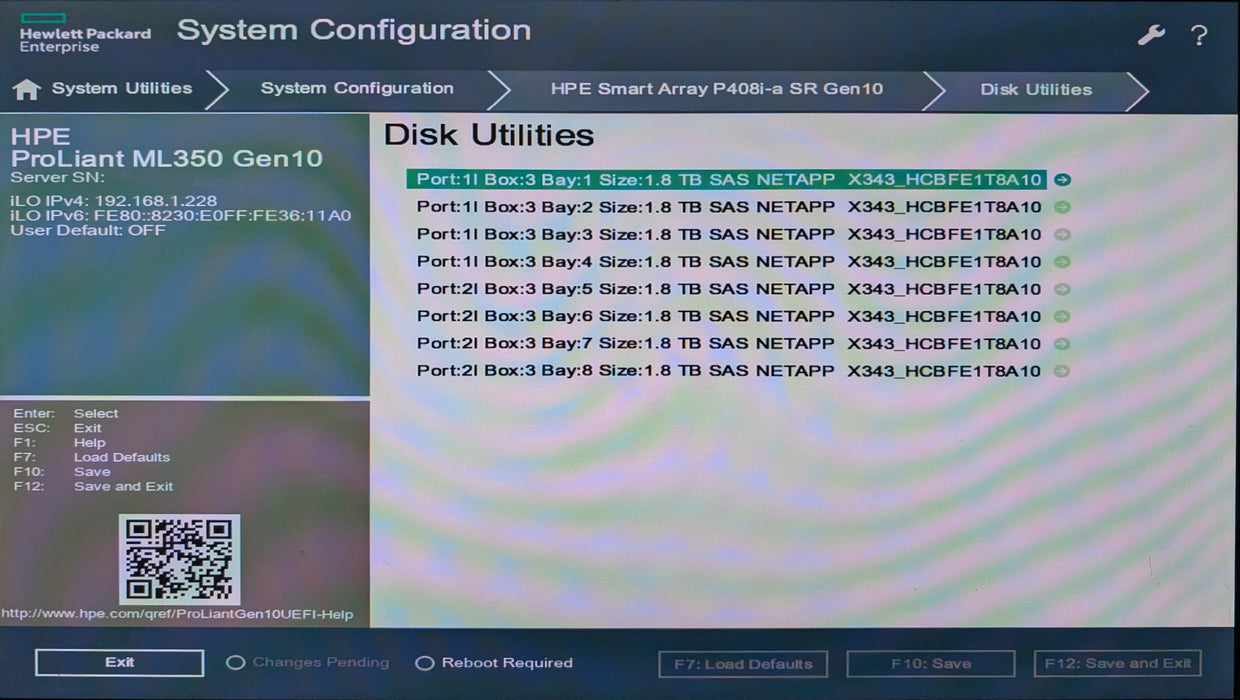This screenshot has width=1240, height=700.
Task: Go to System Configuration breadcrumb
Action: pos(357,89)
